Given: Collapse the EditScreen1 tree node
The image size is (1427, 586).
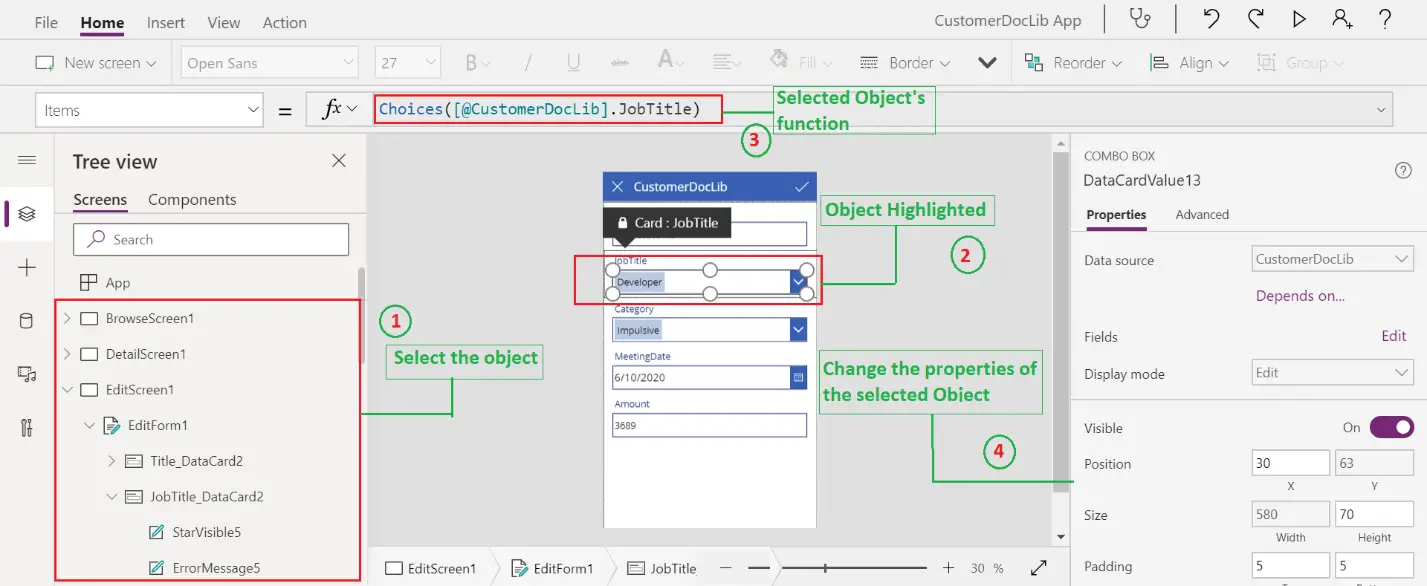Looking at the screenshot, I should [x=67, y=390].
